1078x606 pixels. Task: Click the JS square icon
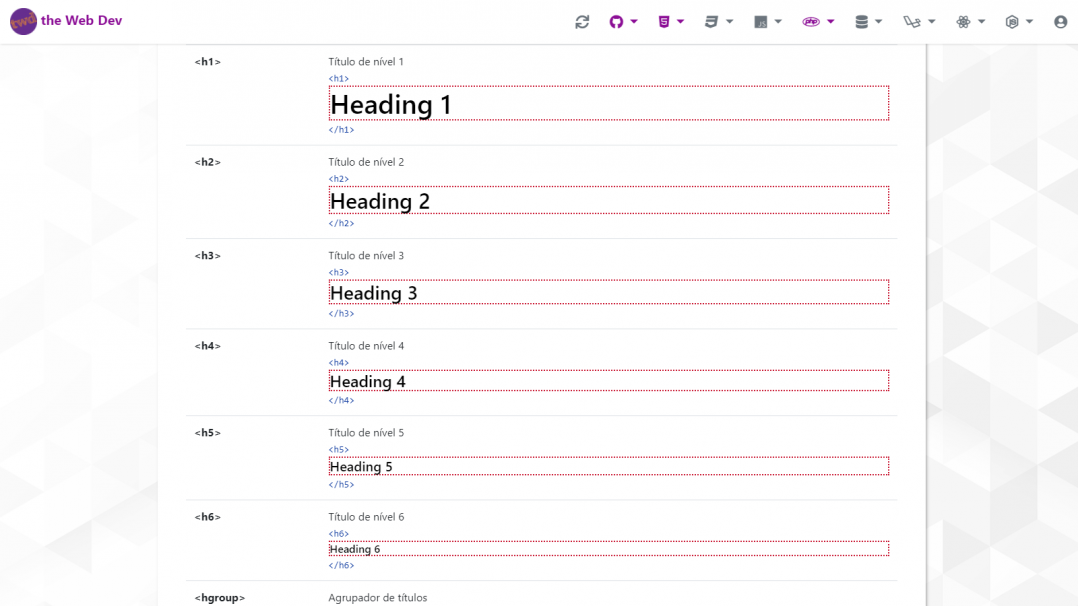pos(761,22)
